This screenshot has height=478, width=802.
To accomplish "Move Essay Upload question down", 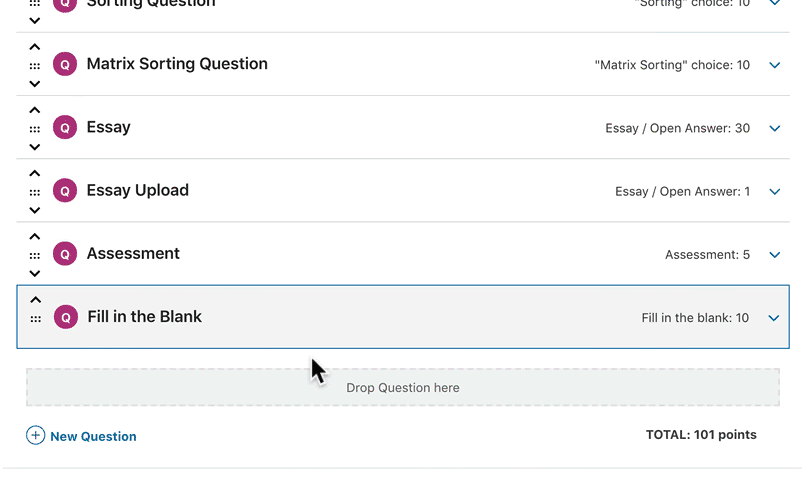I will [x=35, y=210].
